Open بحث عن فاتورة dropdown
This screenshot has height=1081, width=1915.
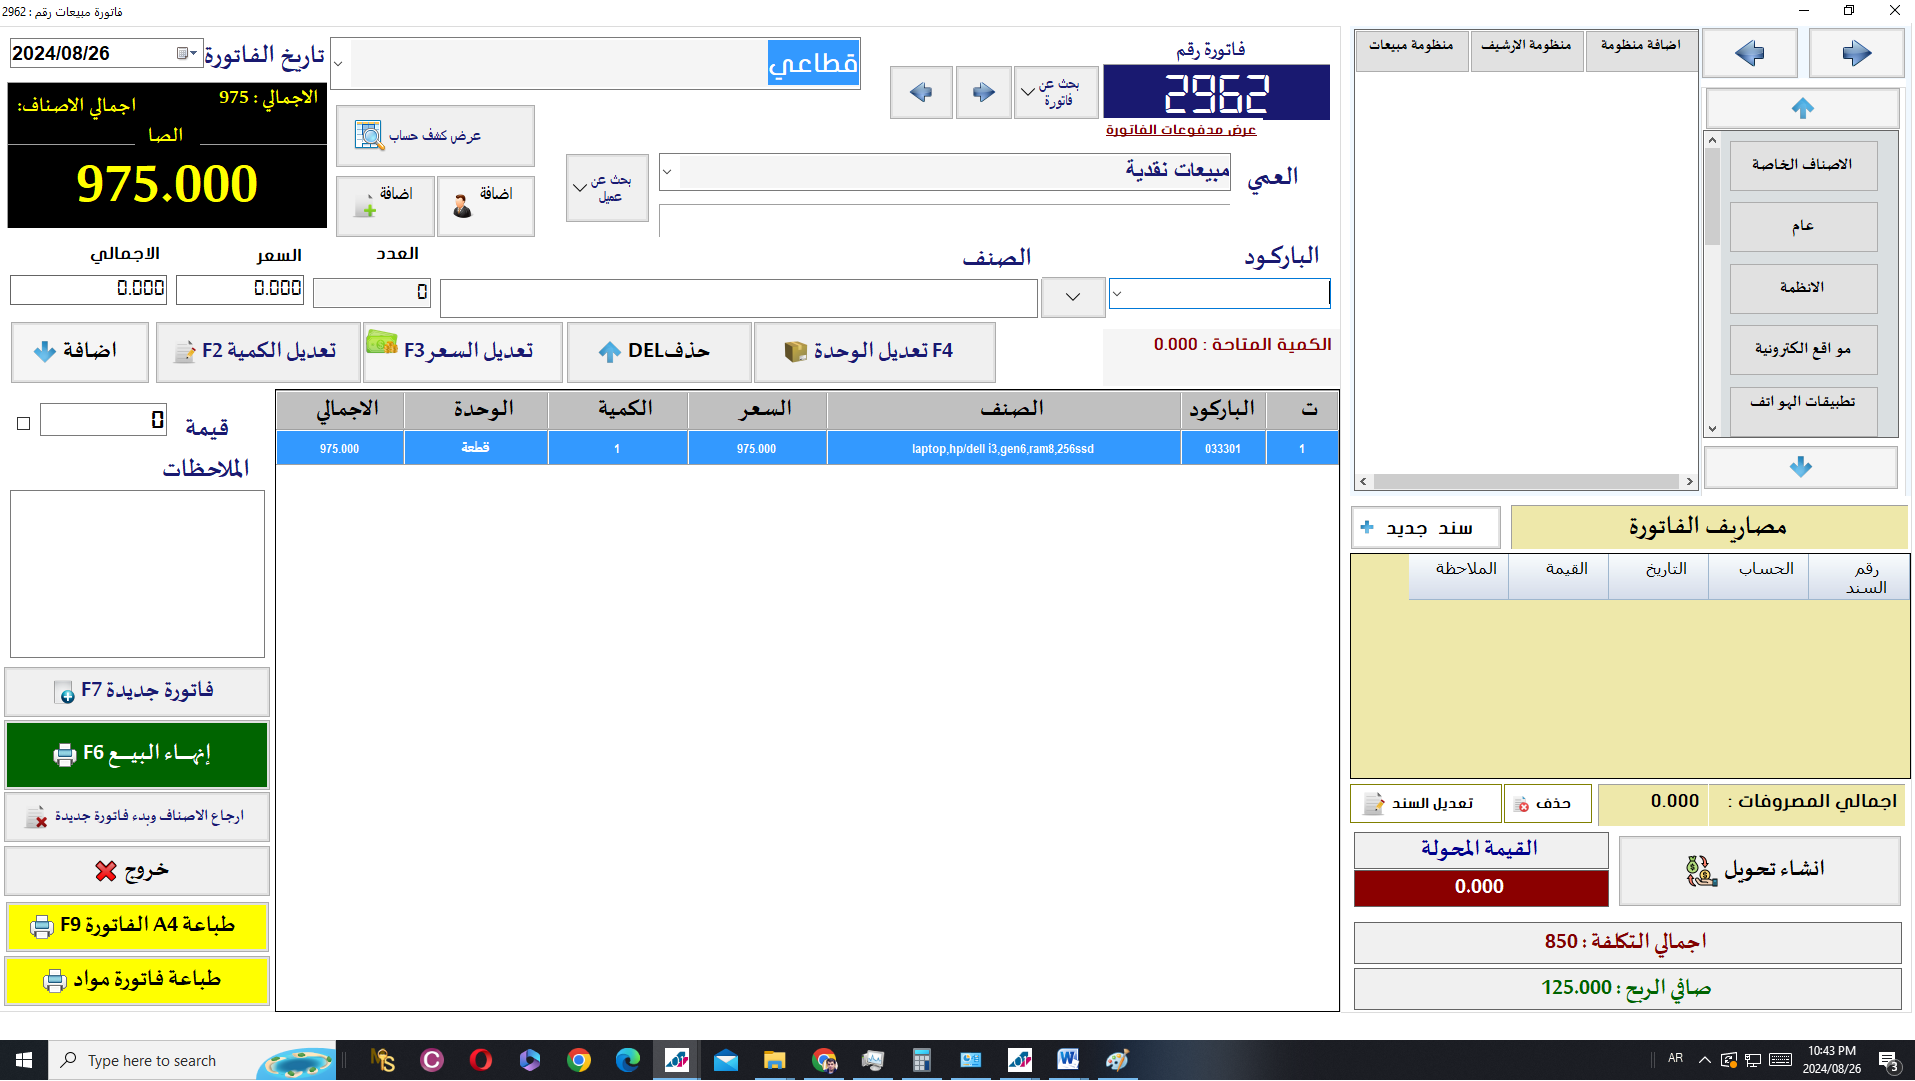(x=1056, y=93)
